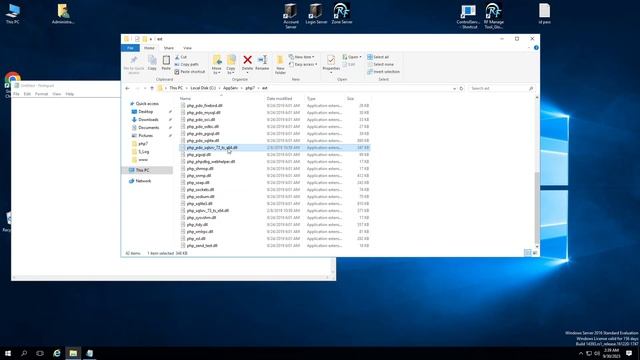Open recent locations dropdown arrow

(x=145, y=88)
